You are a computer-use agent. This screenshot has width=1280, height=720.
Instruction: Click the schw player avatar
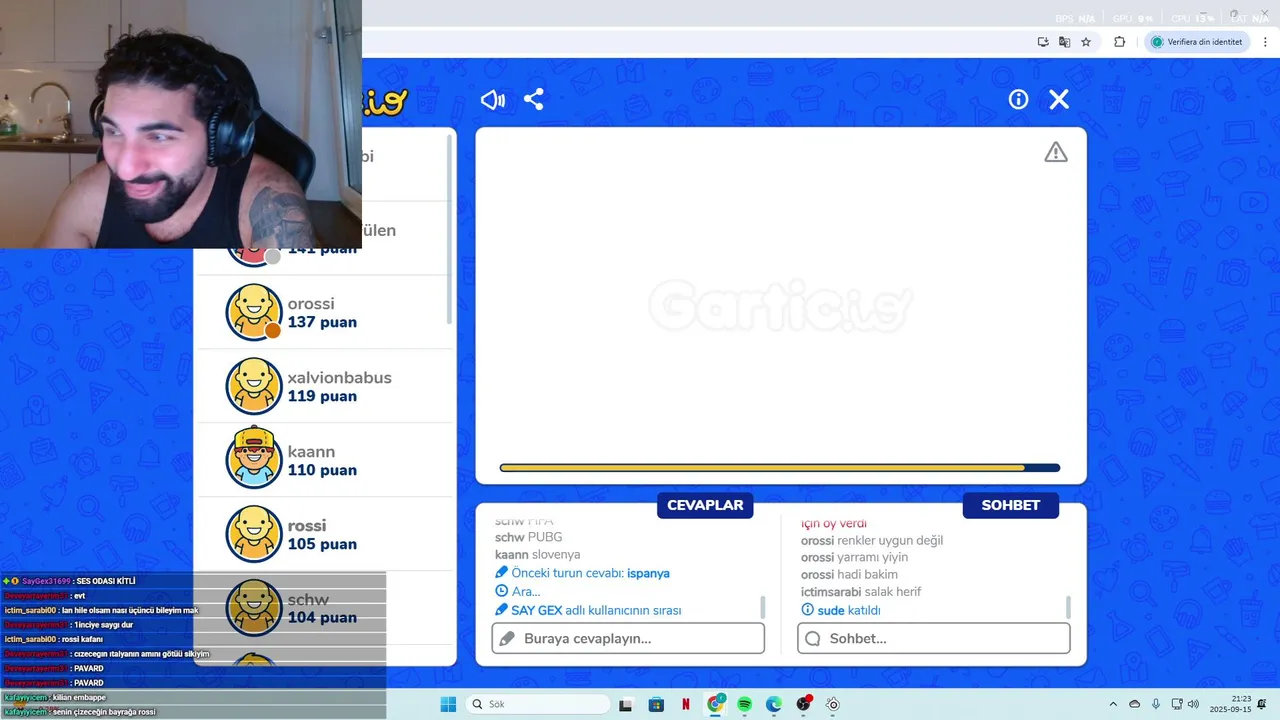[254, 608]
